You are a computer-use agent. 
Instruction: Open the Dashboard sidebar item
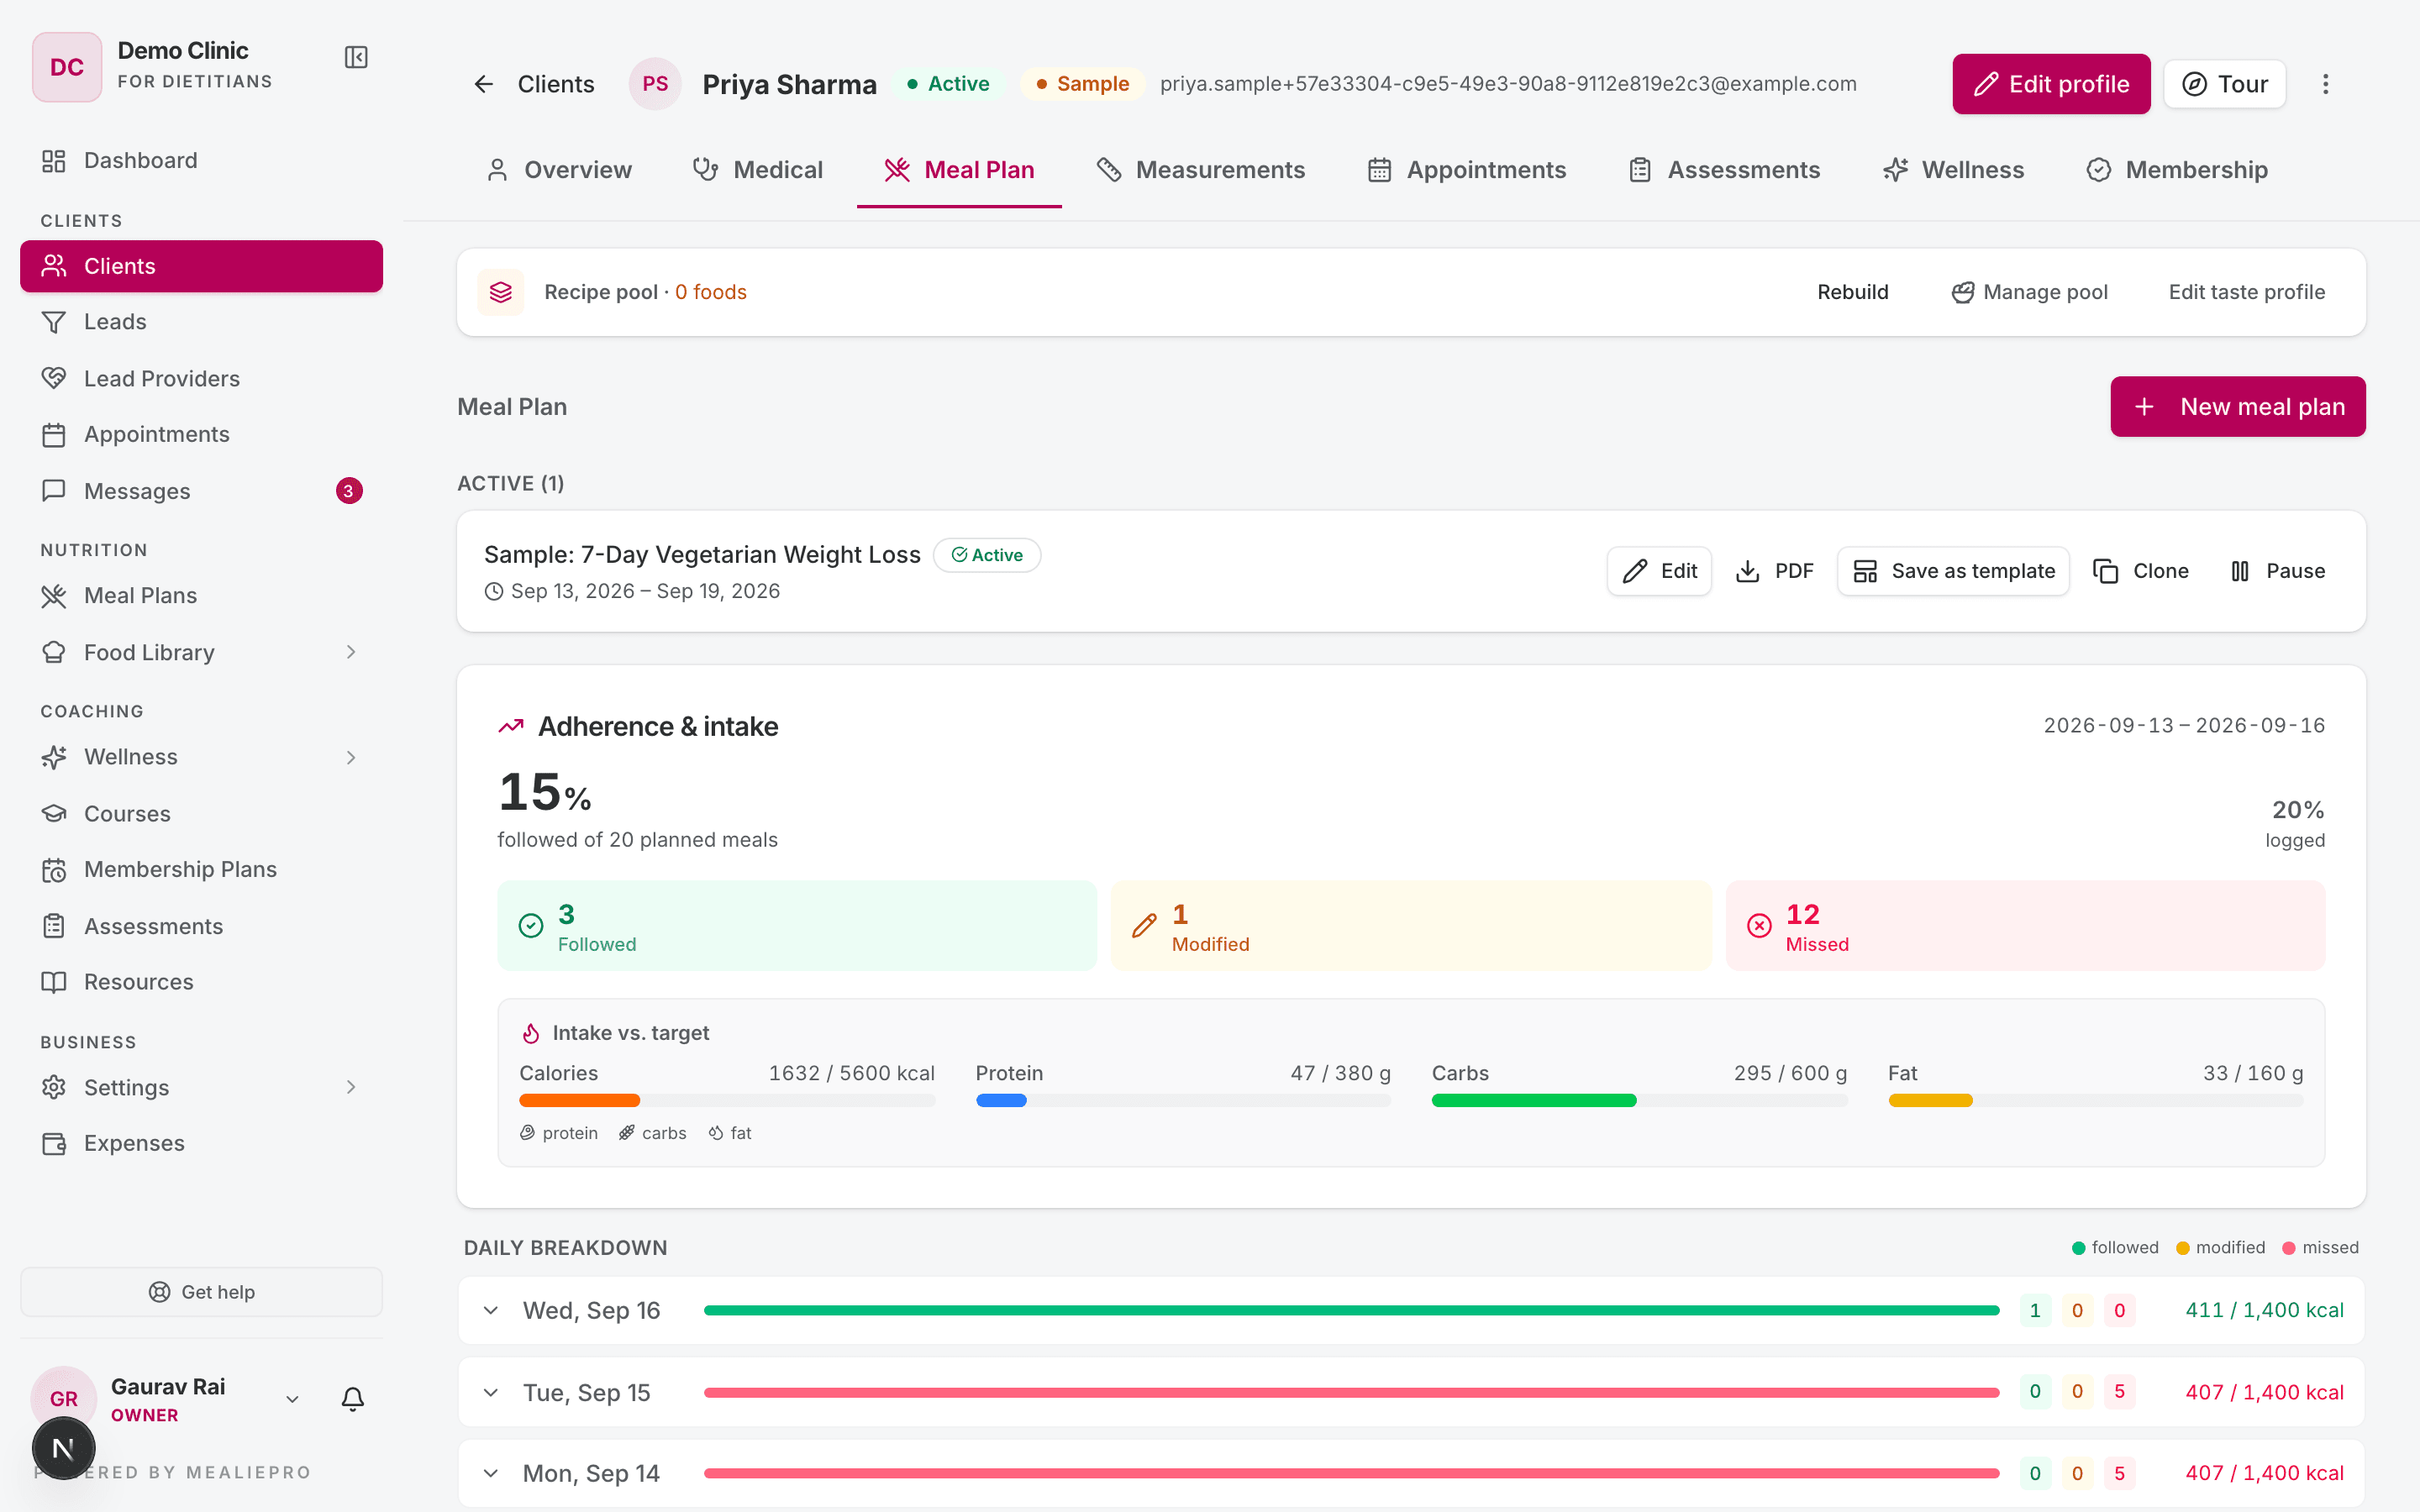[x=201, y=160]
